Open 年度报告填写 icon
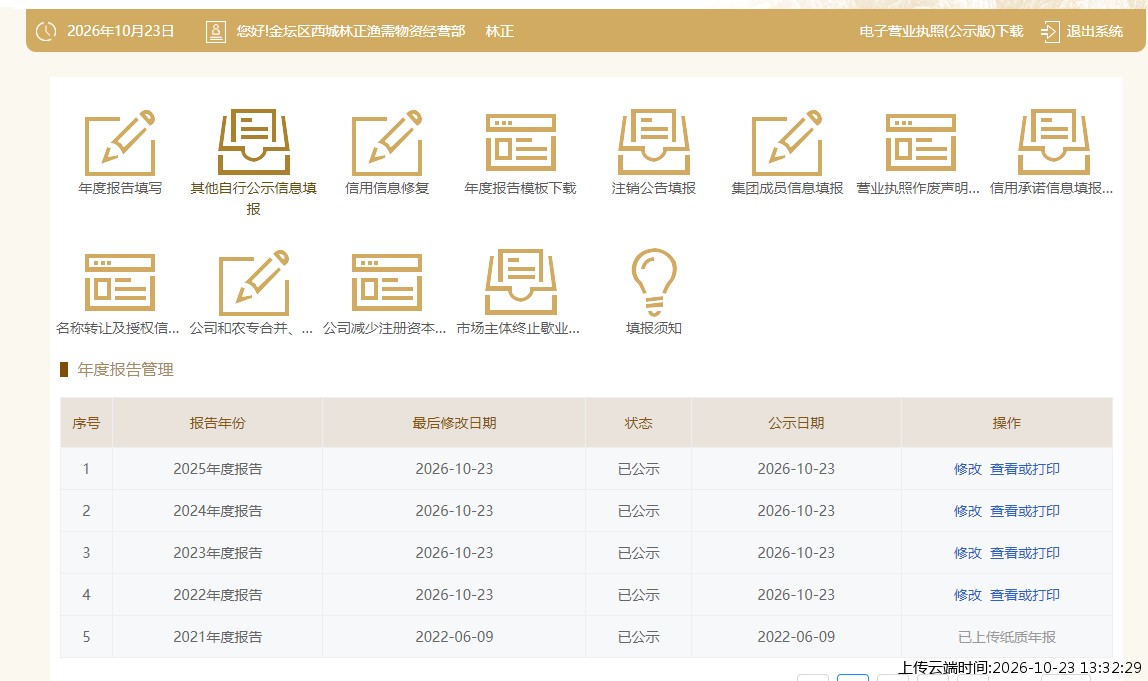Image resolution: width=1148 pixels, height=681 pixels. pyautogui.click(x=120, y=143)
